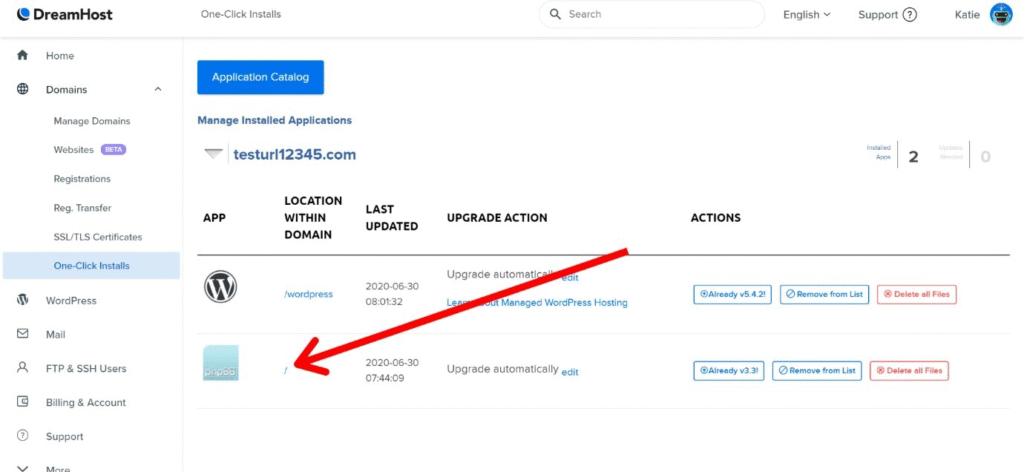Click Katie's user avatar icon
Screen dimensions: 1024x472
tap(1001, 15)
